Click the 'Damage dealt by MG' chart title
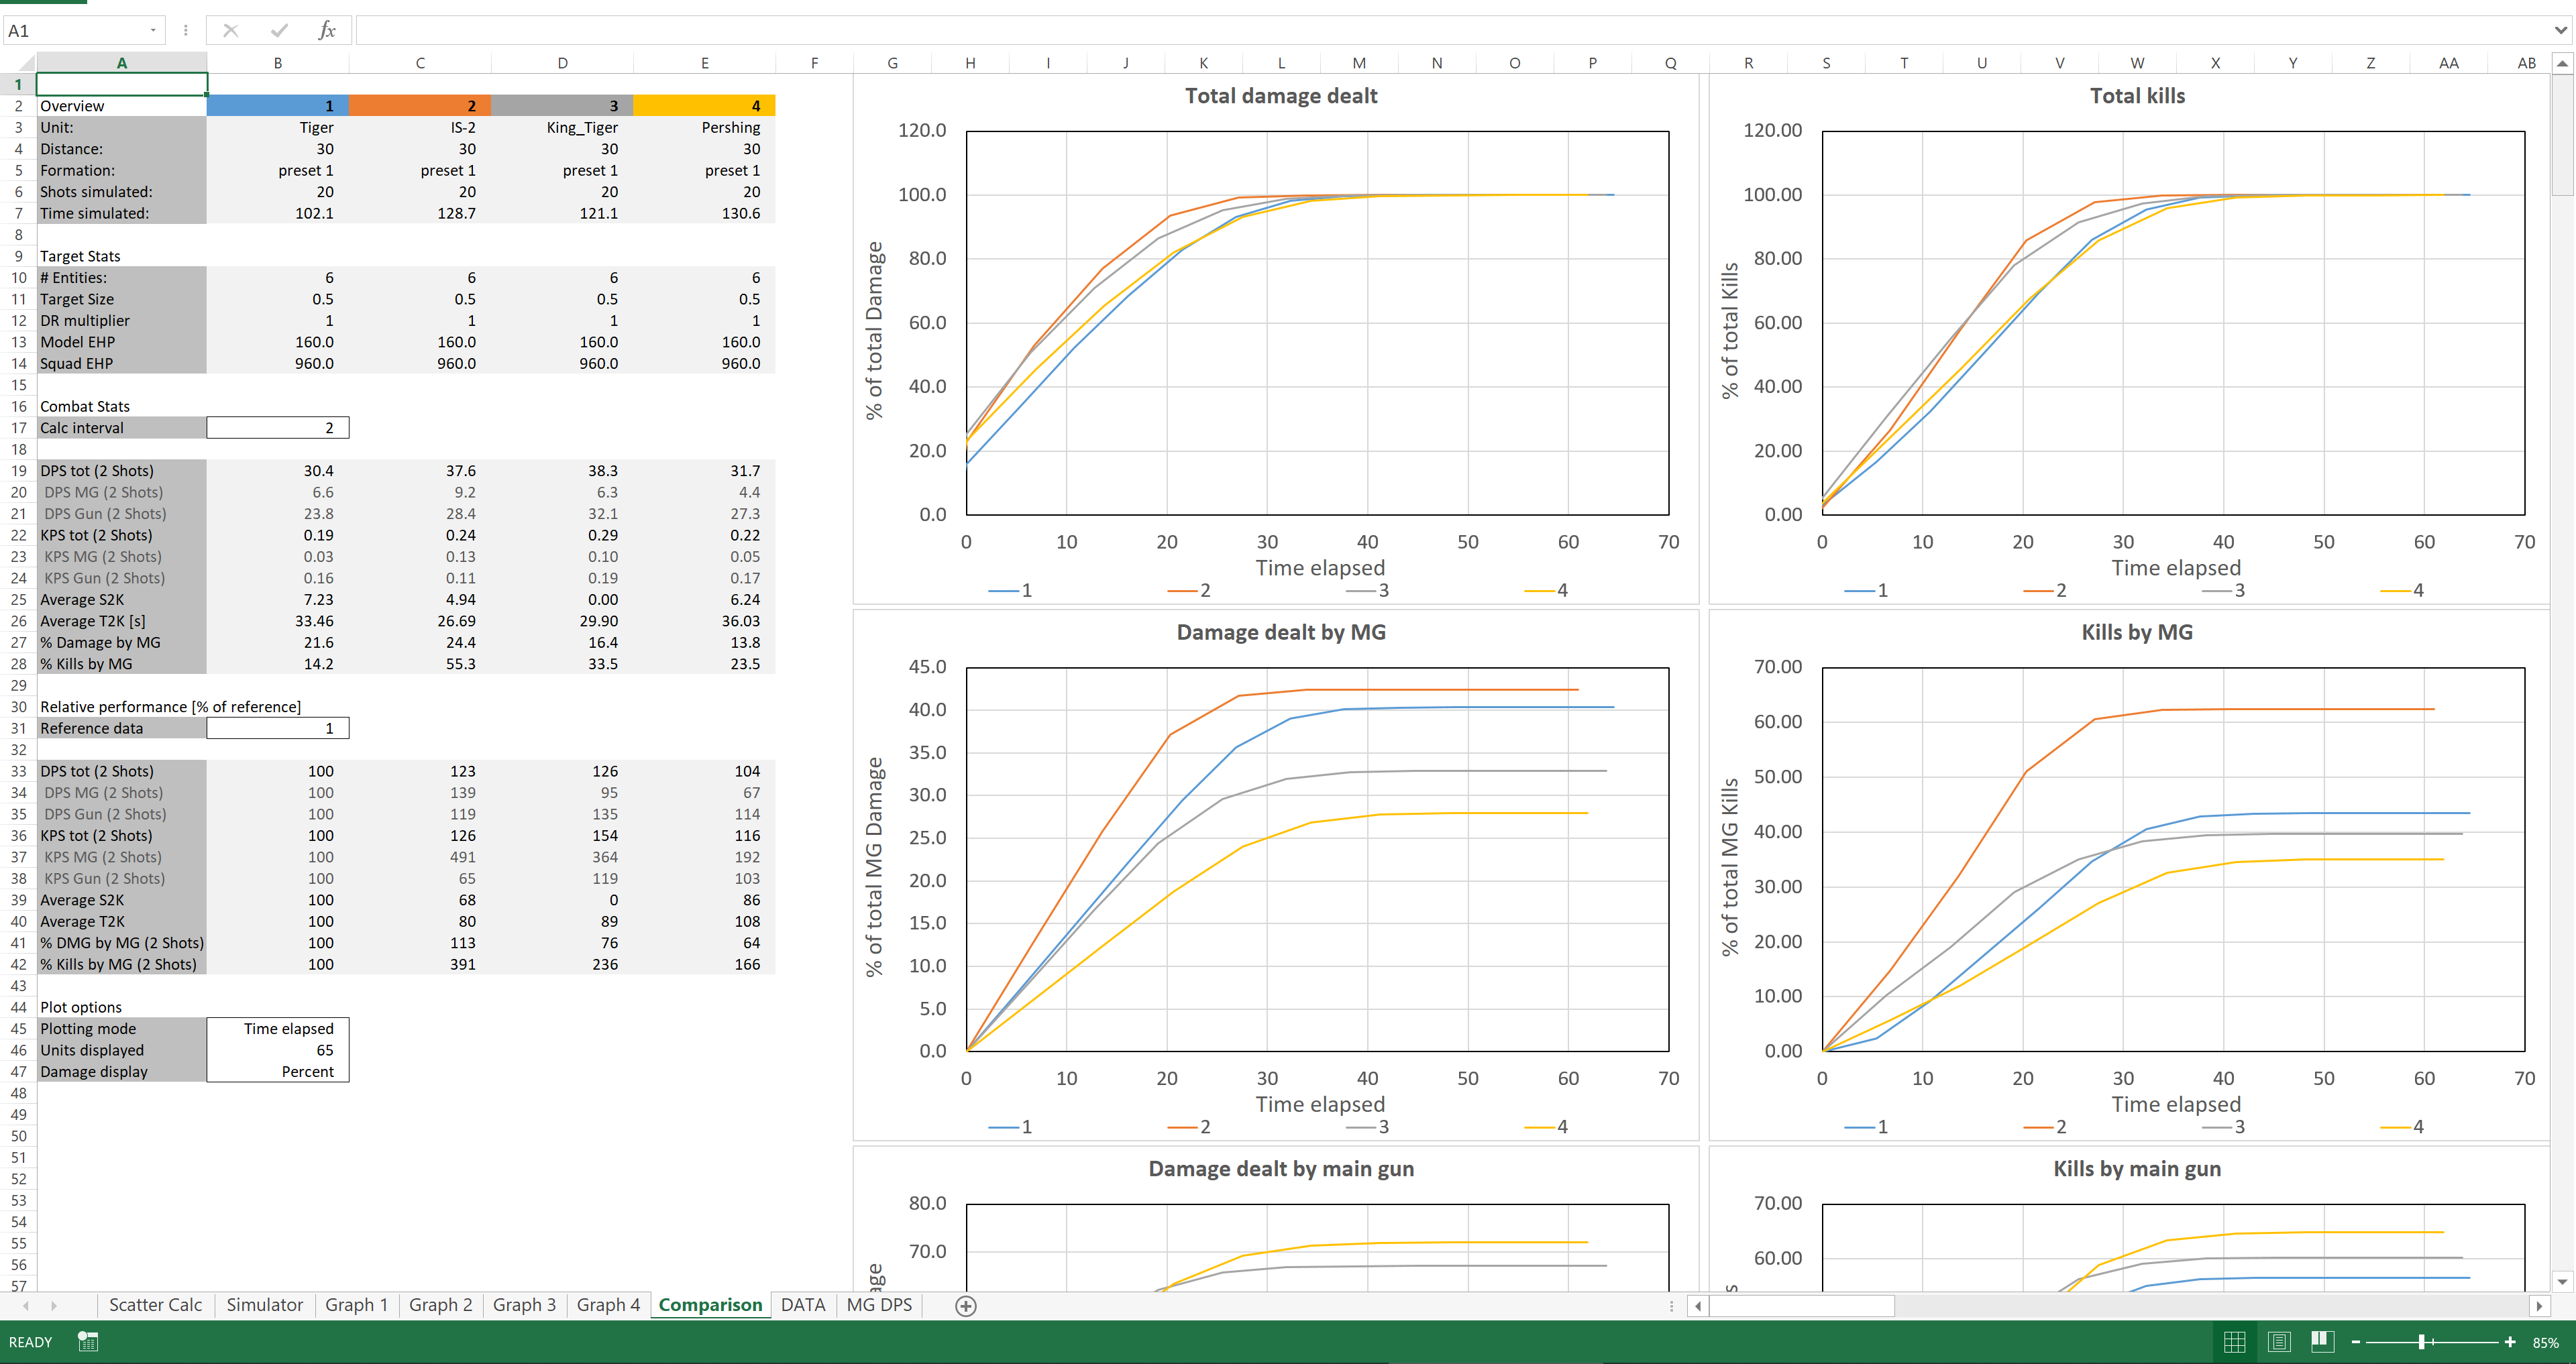Image resolution: width=2576 pixels, height=1364 pixels. (x=1281, y=632)
